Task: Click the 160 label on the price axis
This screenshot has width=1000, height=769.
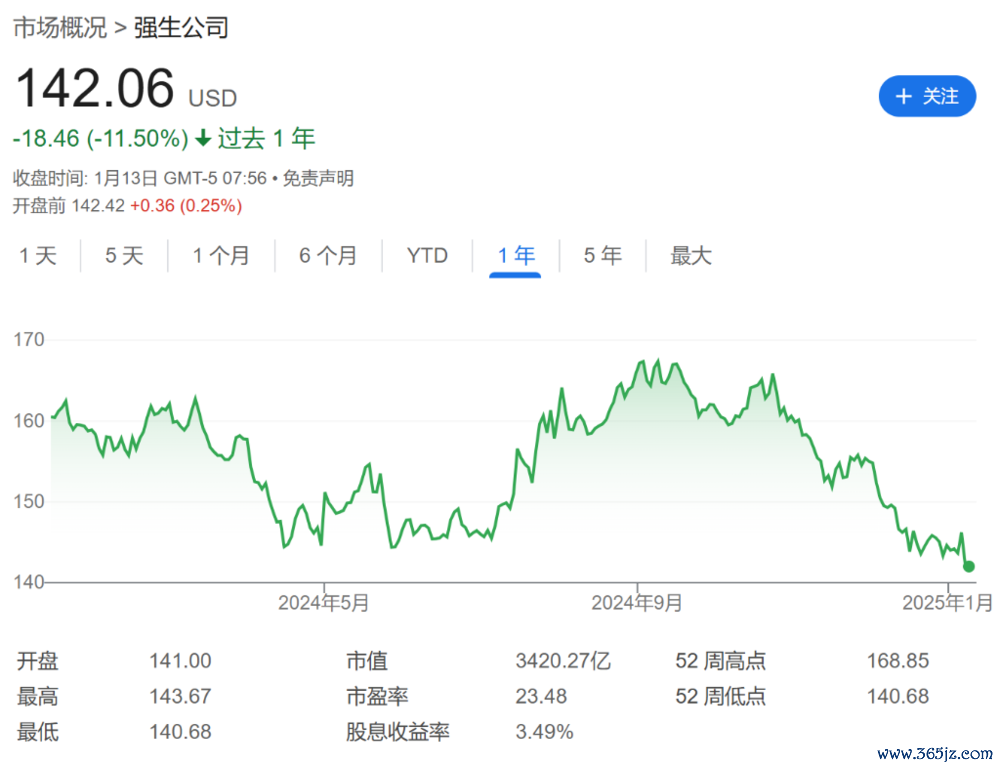Action: [x=29, y=421]
